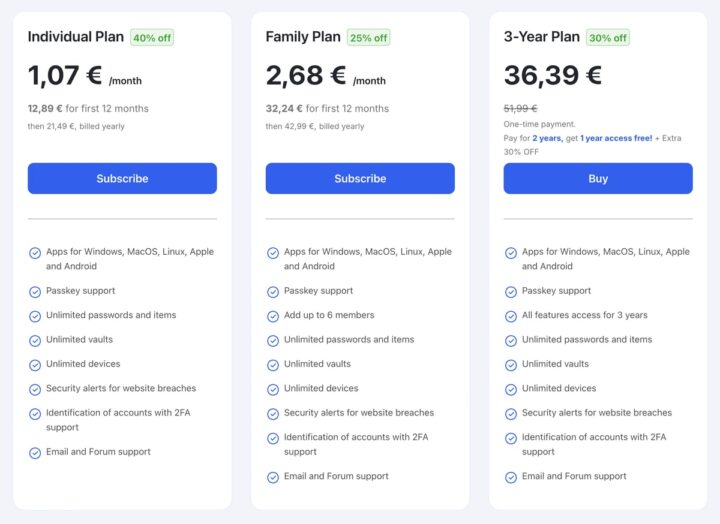
Task: Click the Individual Plan Subscribe button
Action: (122, 178)
